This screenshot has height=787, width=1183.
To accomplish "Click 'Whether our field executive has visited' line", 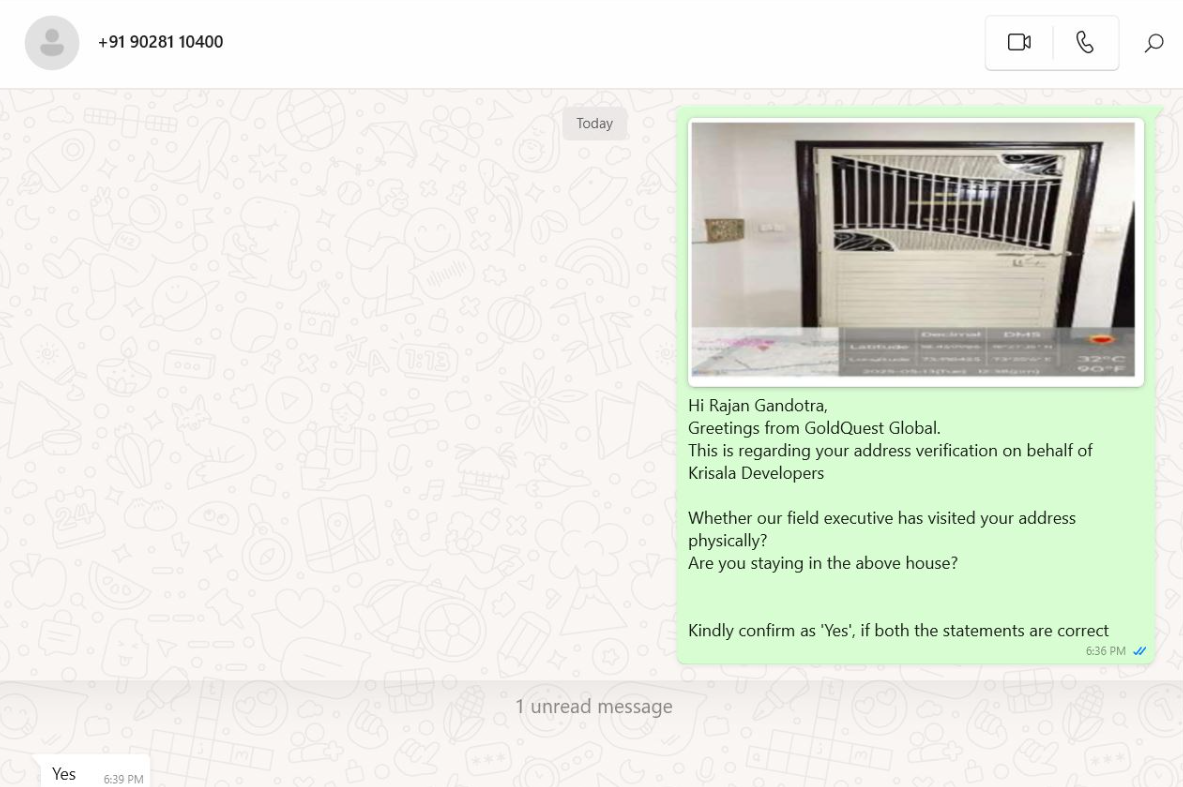I will (881, 518).
